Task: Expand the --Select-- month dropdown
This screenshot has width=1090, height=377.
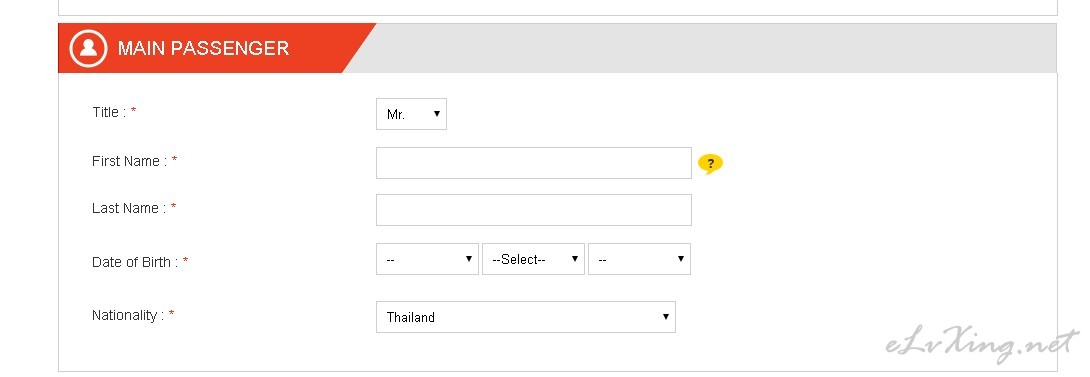Action: [533, 259]
